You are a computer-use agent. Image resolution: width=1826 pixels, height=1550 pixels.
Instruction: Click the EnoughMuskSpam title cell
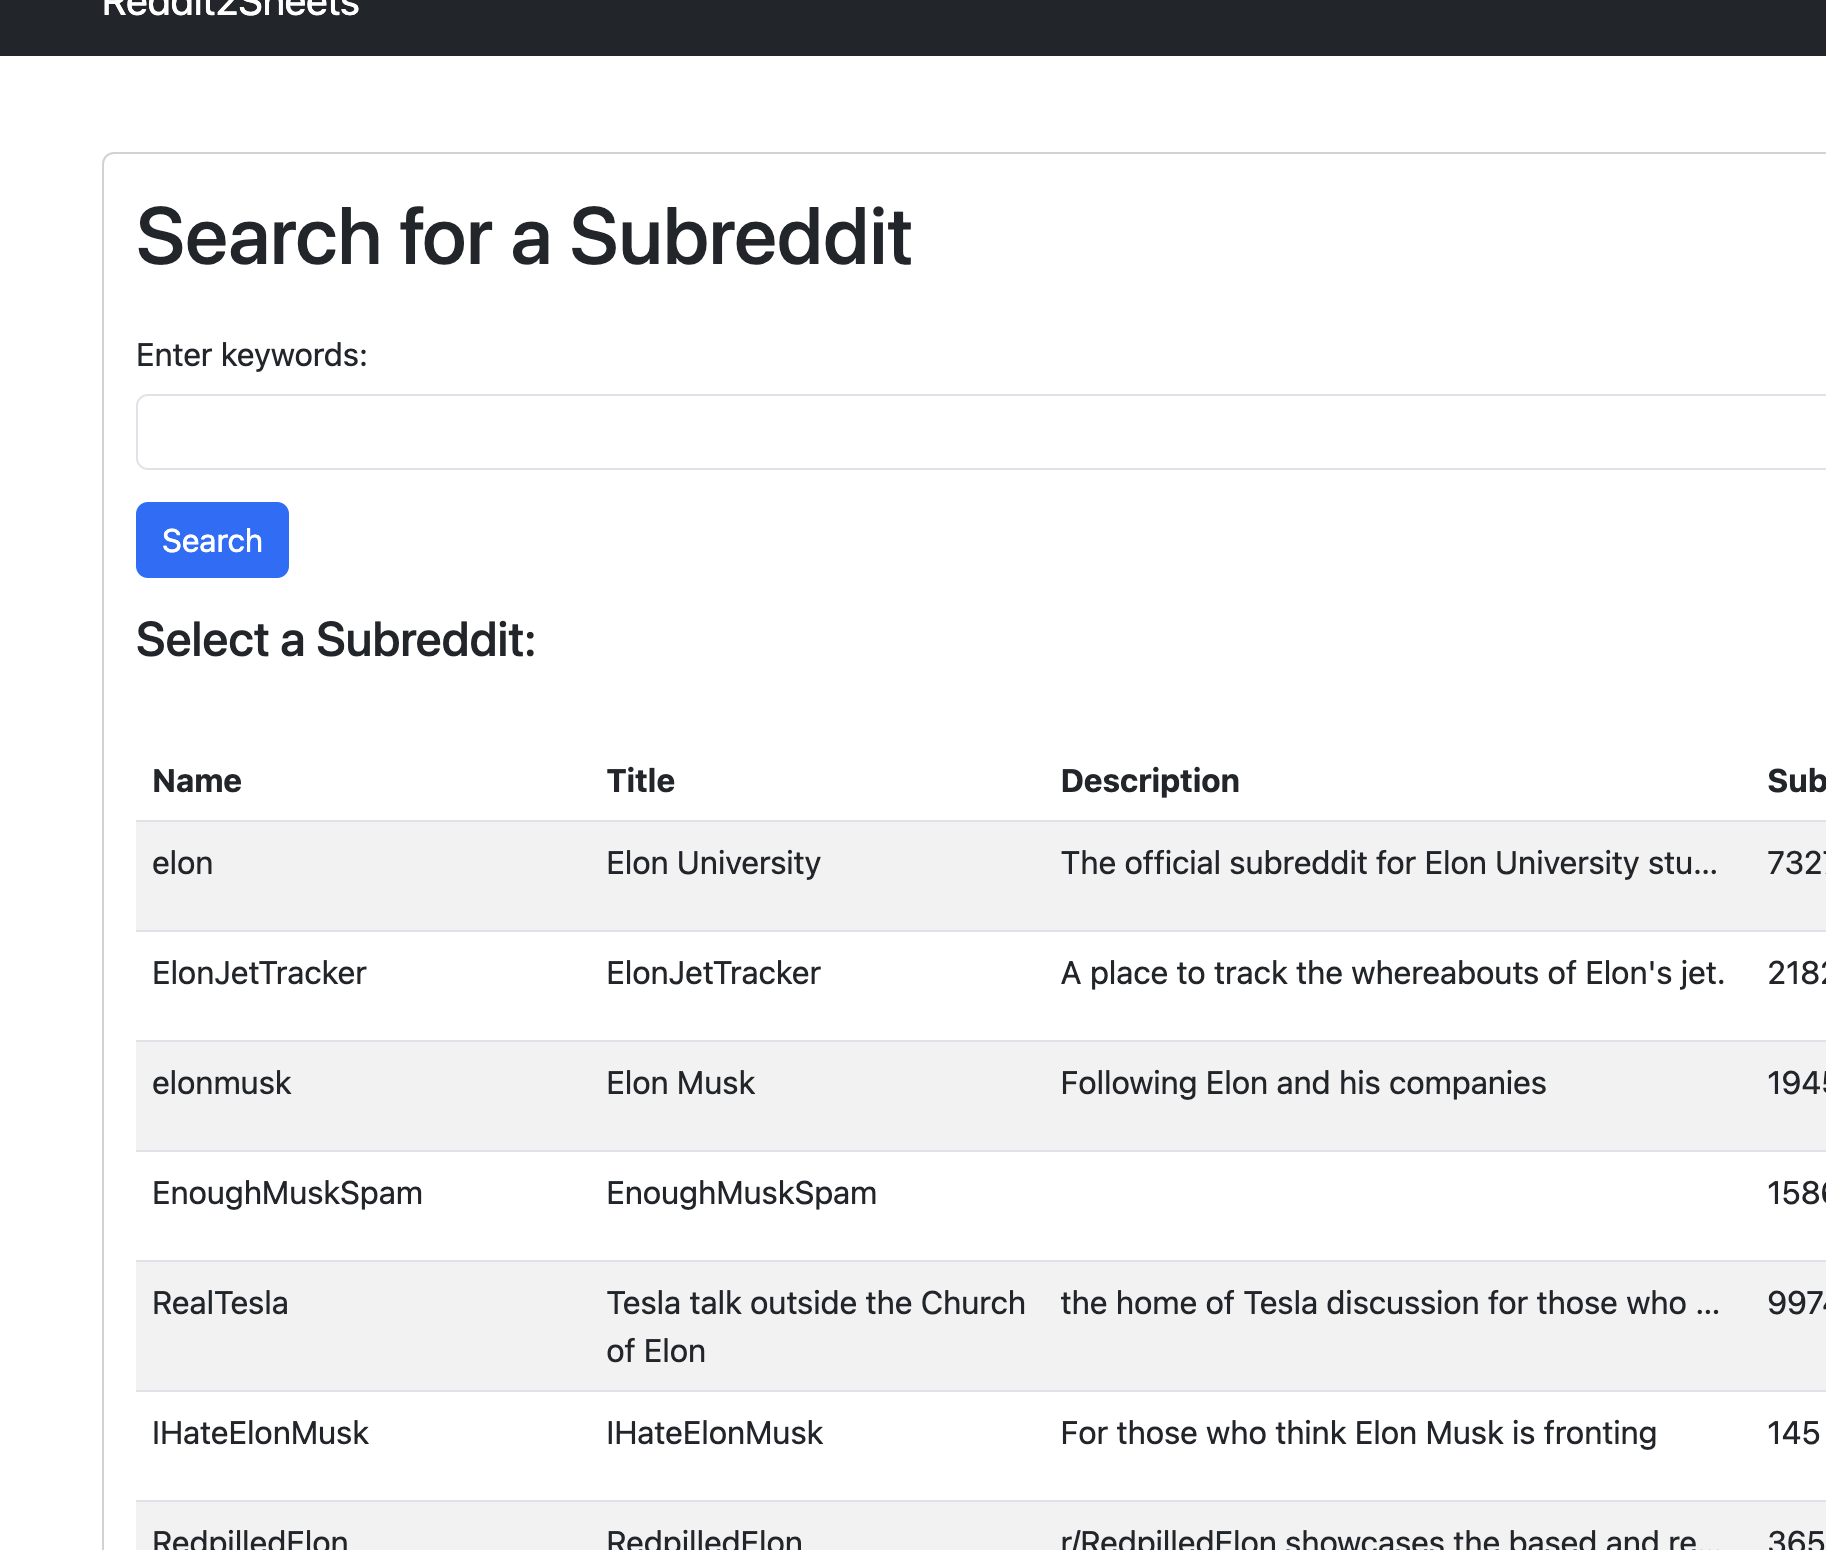click(741, 1193)
